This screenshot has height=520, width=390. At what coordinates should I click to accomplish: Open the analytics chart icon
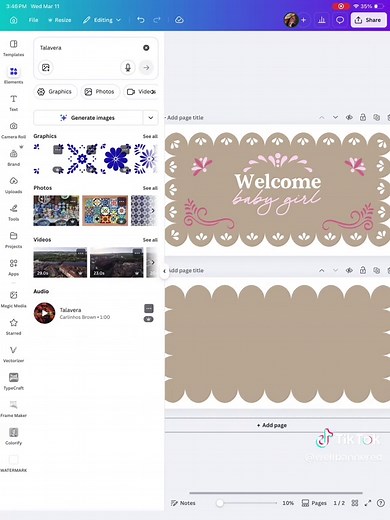[x=322, y=20]
